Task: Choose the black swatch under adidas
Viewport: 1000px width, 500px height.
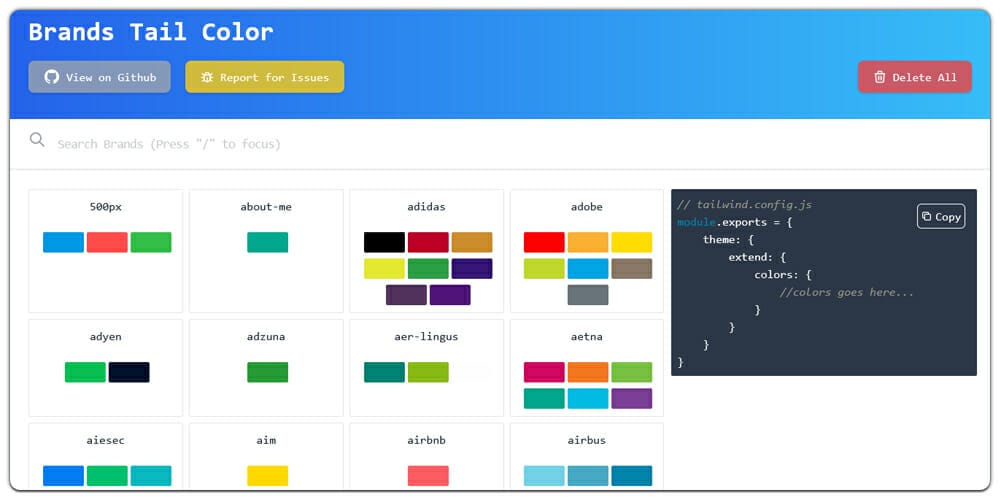Action: [384, 242]
